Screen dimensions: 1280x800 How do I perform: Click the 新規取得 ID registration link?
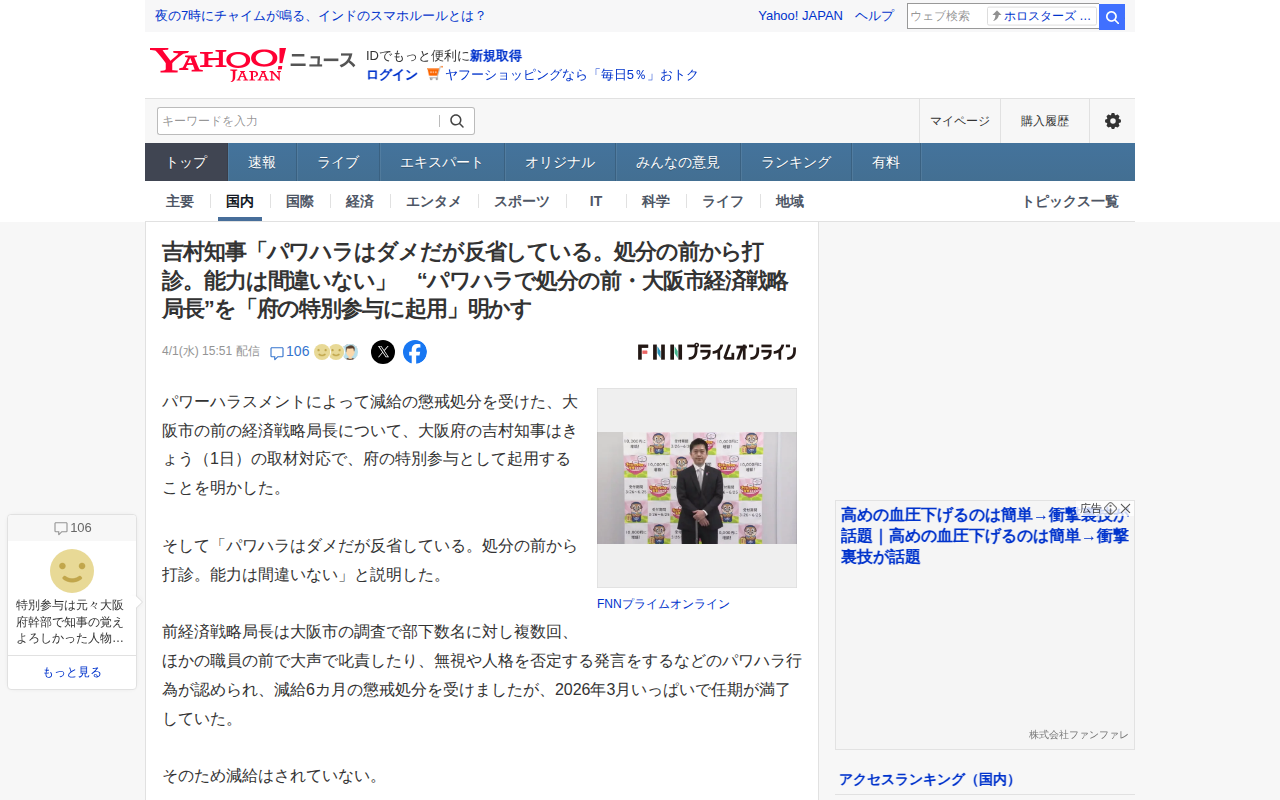click(x=496, y=56)
